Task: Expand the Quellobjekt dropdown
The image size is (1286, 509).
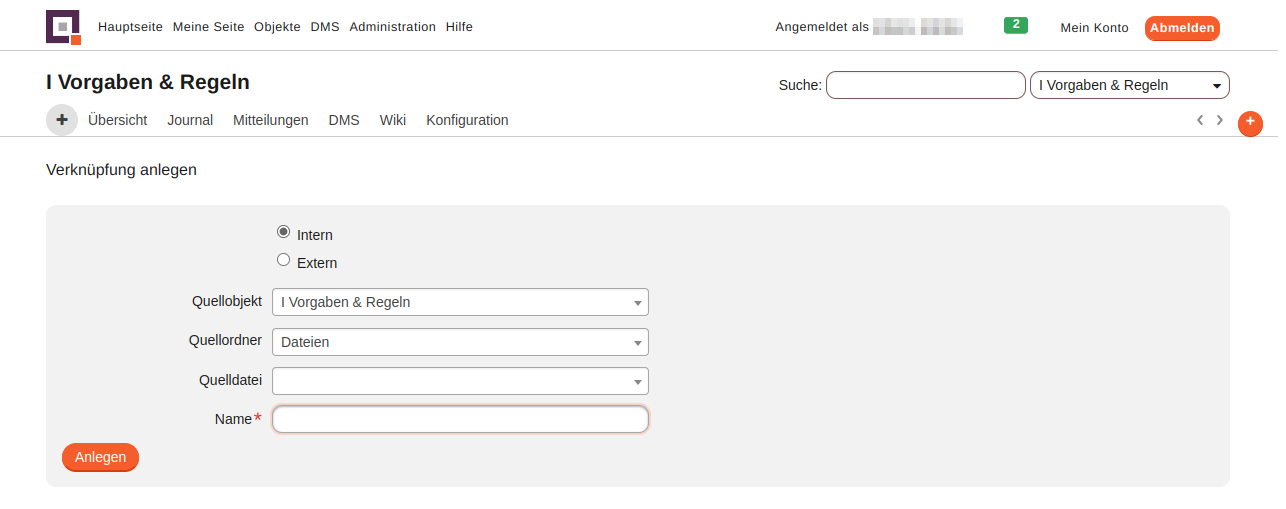Action: (x=460, y=302)
